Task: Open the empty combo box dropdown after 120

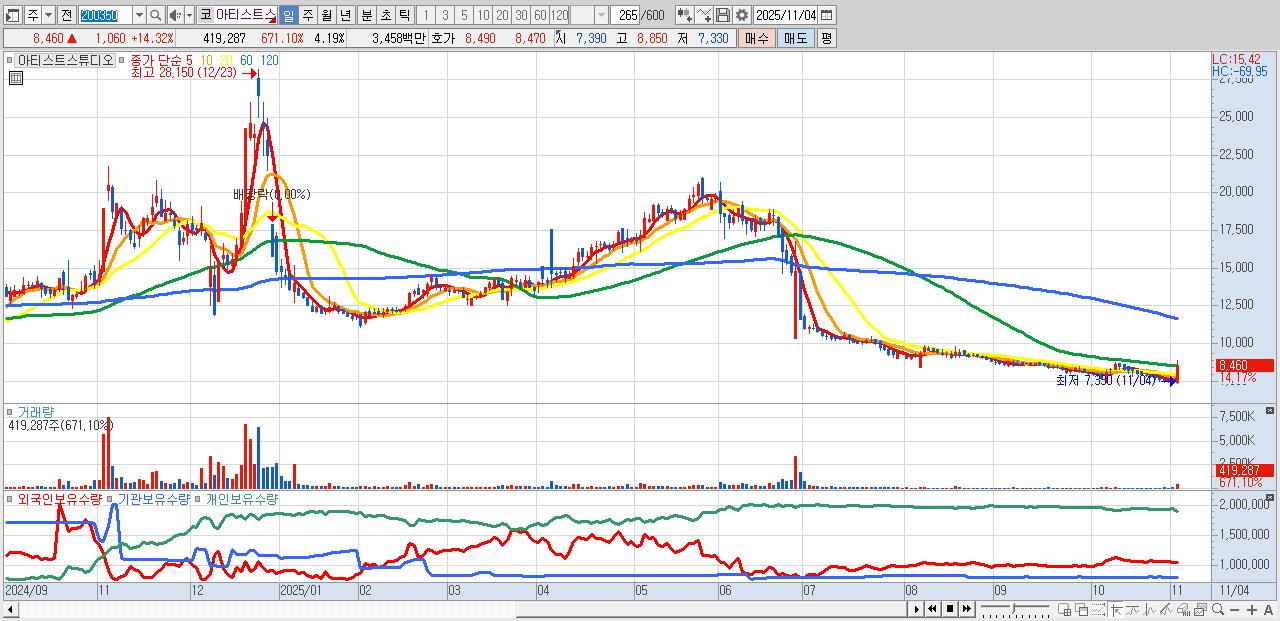Action: point(601,15)
